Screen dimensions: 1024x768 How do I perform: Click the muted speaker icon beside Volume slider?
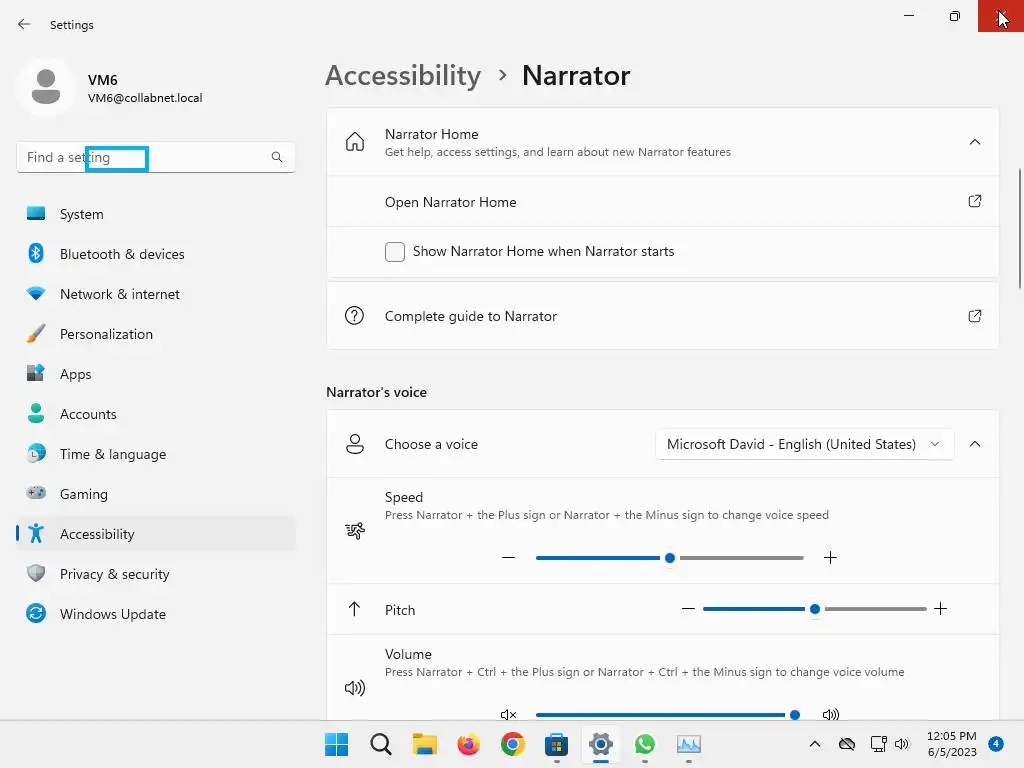(x=509, y=715)
